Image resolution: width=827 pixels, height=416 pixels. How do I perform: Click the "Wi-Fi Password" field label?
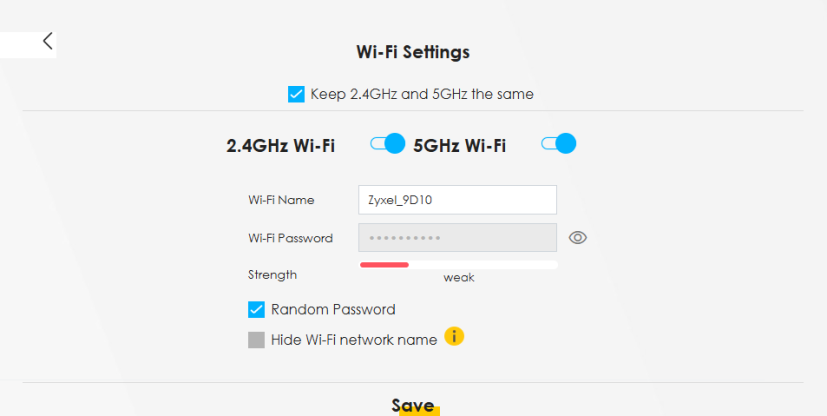[x=290, y=238]
